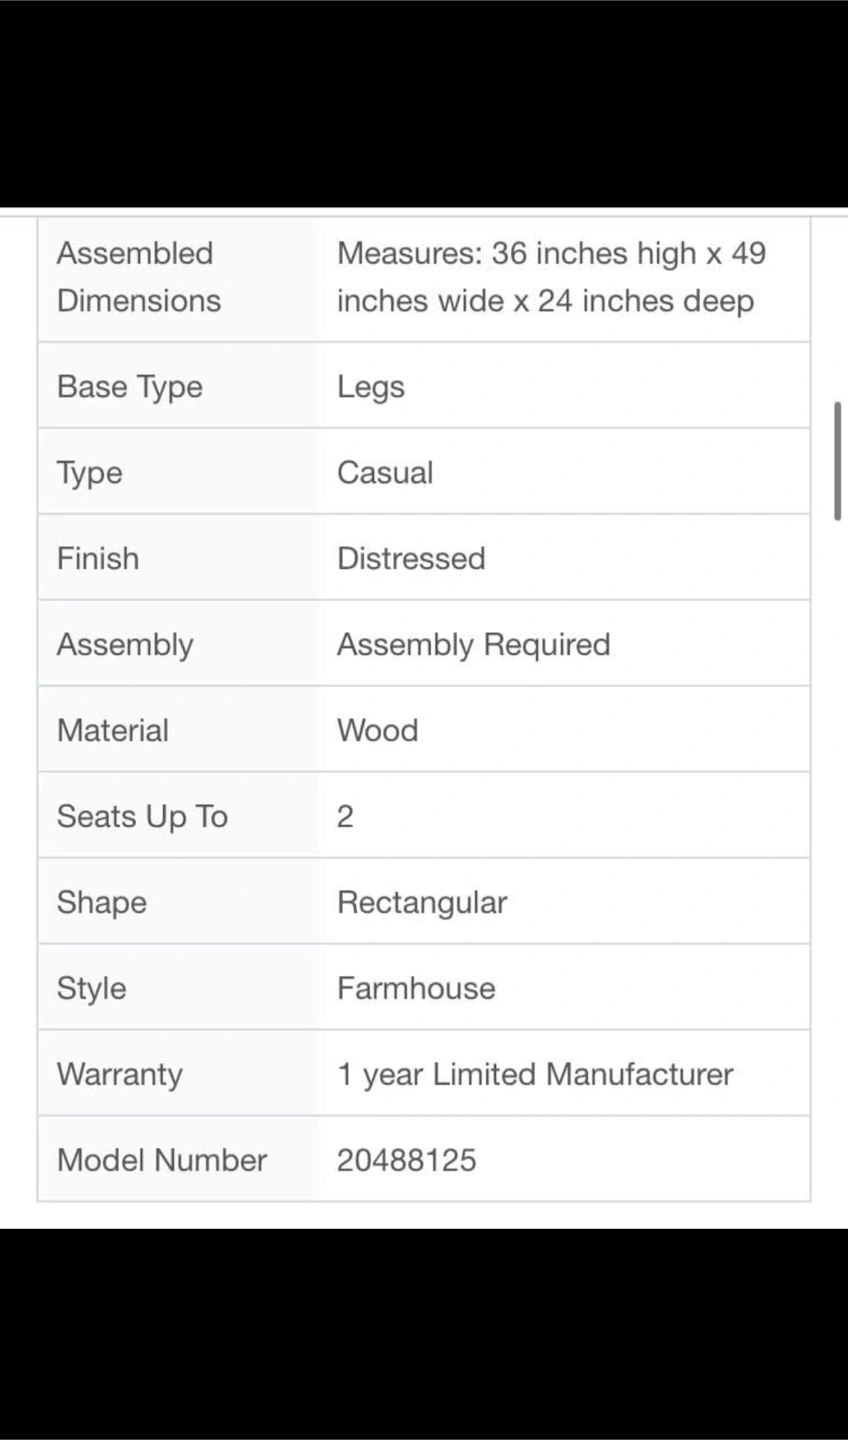The width and height of the screenshot is (848, 1440).
Task: Click the Assembly Required value
Action: tap(473, 645)
